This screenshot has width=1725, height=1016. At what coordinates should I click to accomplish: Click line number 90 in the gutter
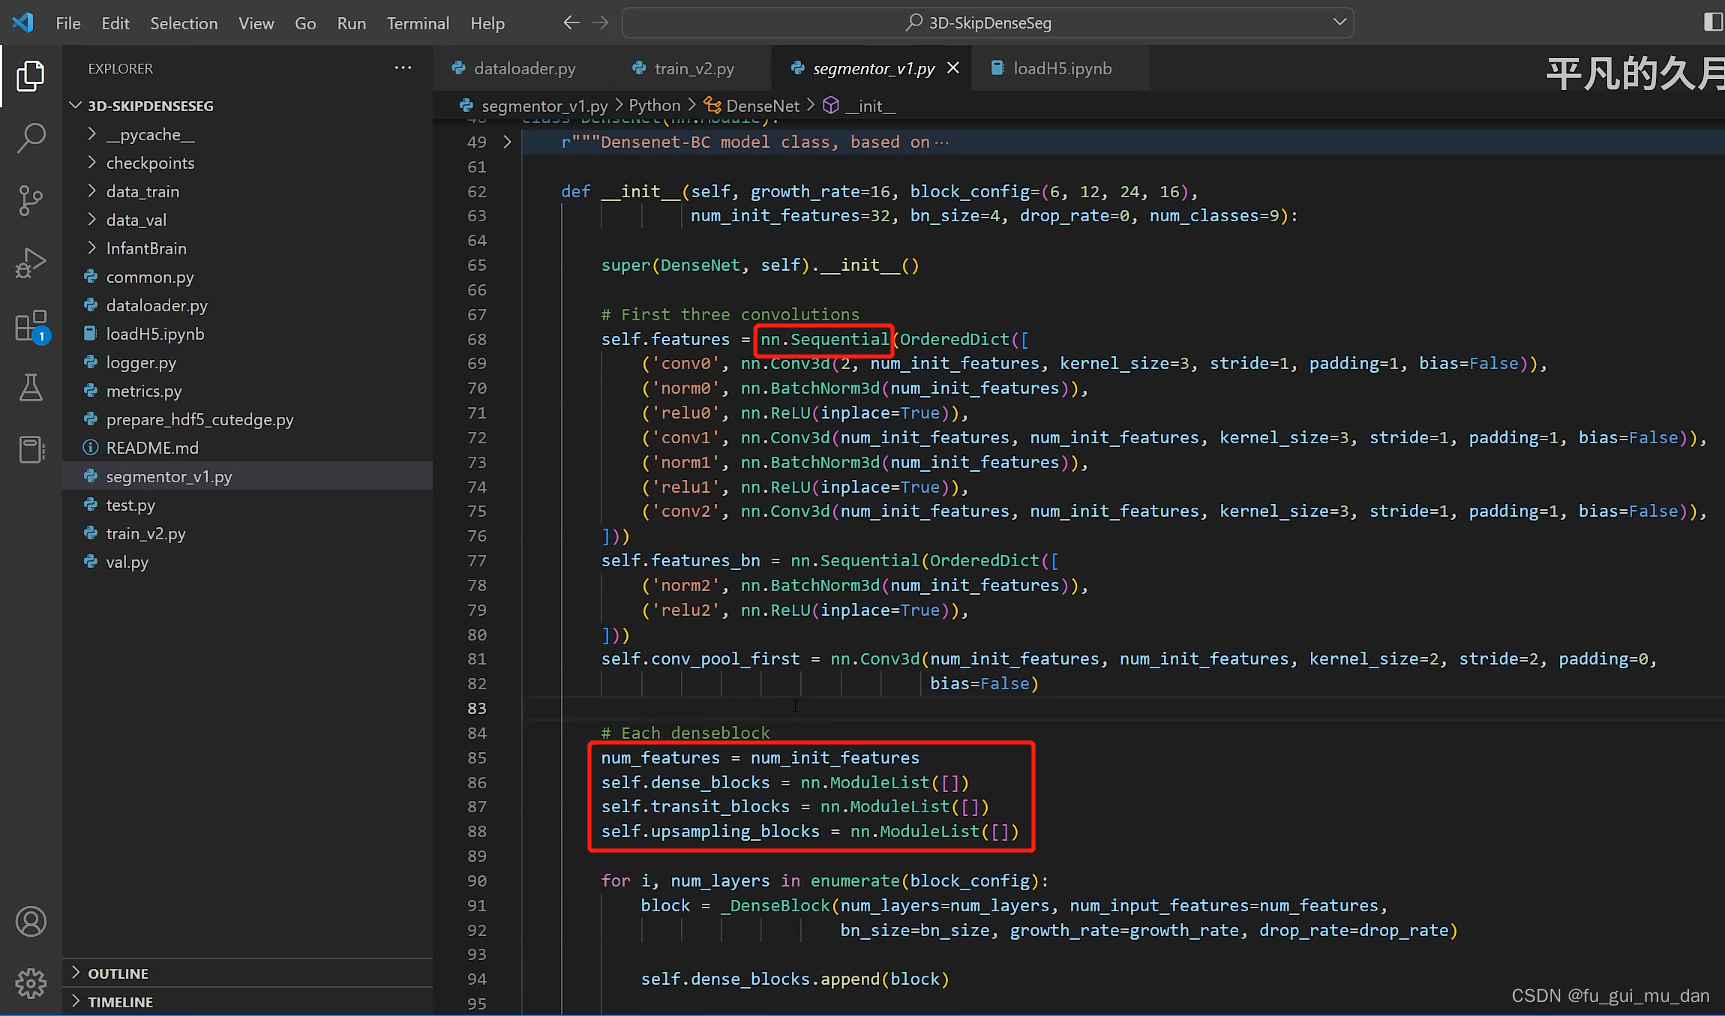pos(477,881)
